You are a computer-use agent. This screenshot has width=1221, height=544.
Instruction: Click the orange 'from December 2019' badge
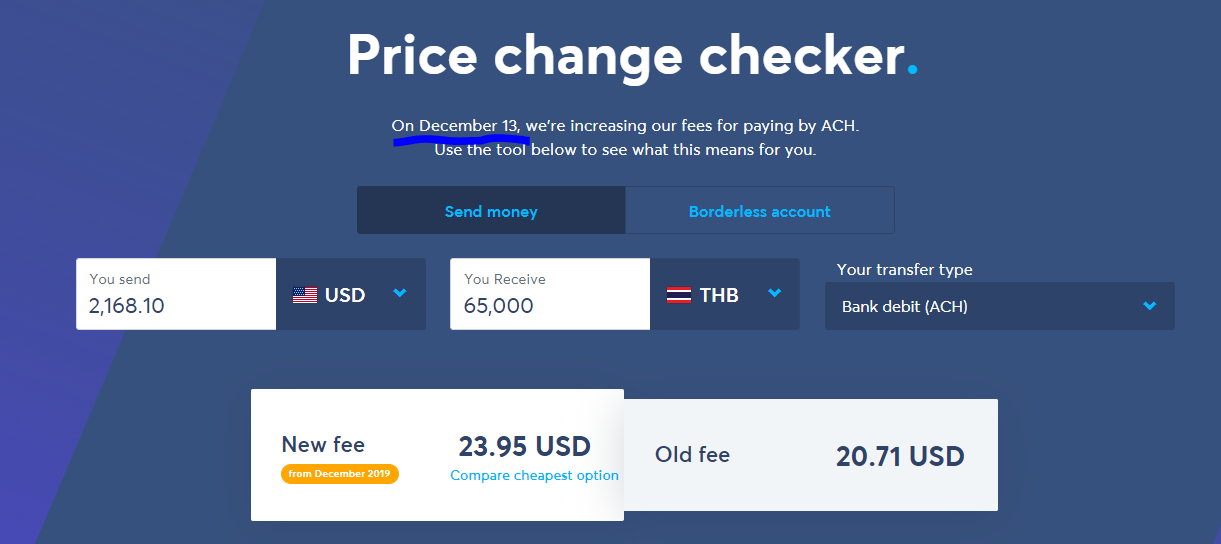[x=340, y=474]
